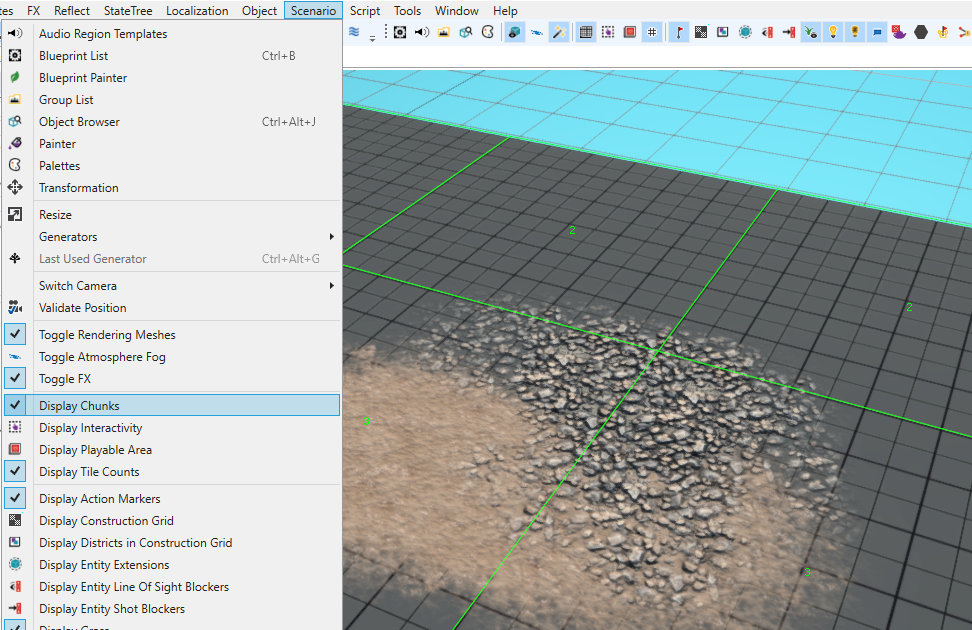Open Group List from the toolbar icon
Screen dimensions: 972x630
click(x=444, y=32)
